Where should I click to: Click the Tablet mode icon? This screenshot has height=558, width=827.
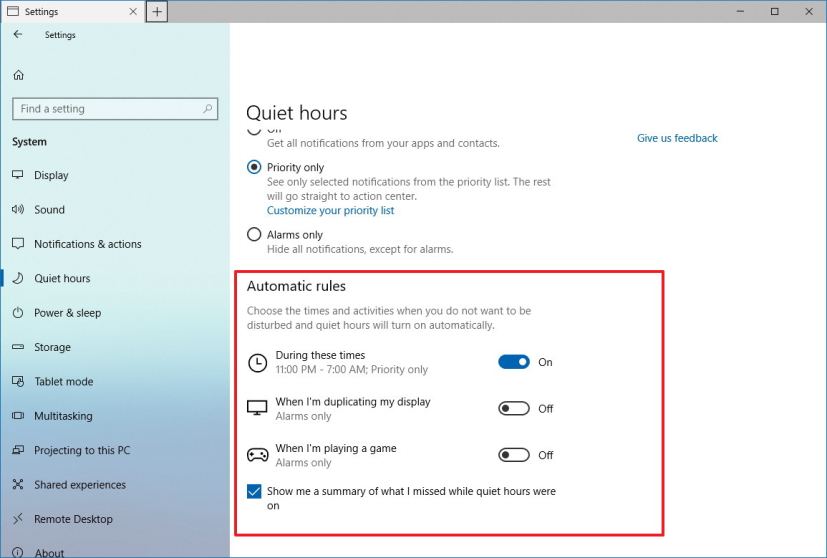18,381
